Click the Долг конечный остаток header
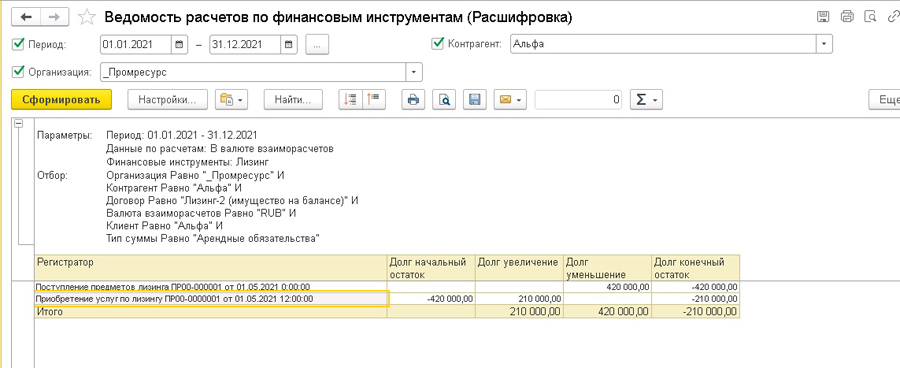The width and height of the screenshot is (900, 368). (695, 268)
